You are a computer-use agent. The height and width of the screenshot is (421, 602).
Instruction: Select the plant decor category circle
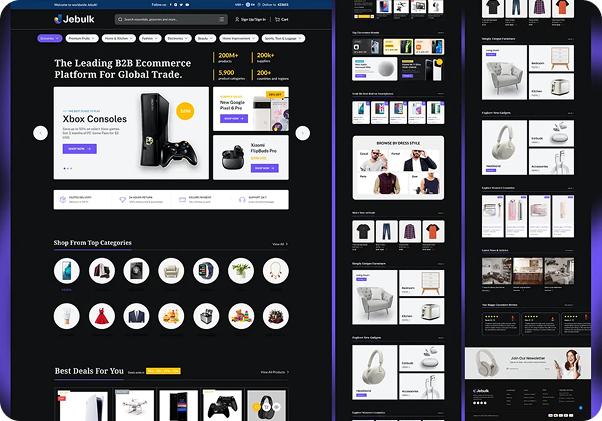pos(241,271)
